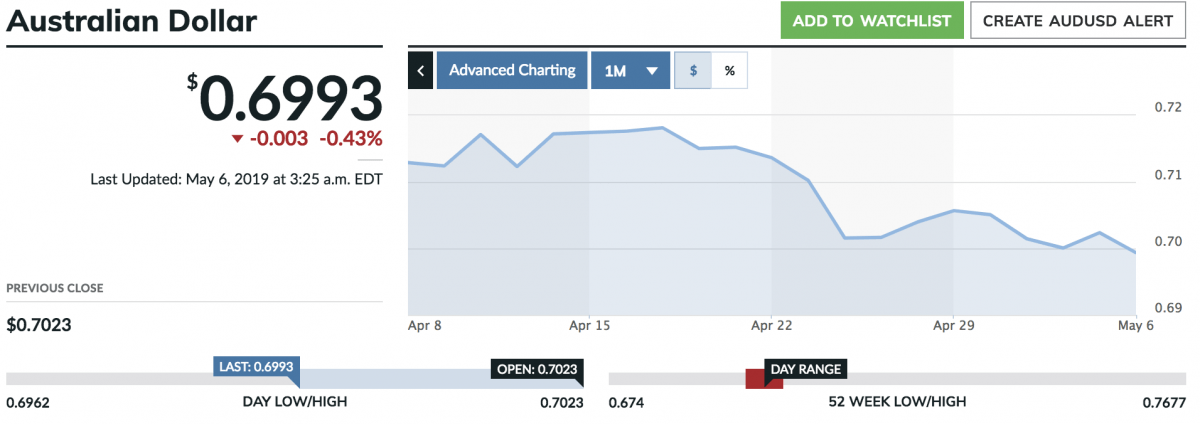Image resolution: width=1200 pixels, height=424 pixels.
Task: Select the DAY RANGE label tag
Action: (805, 369)
